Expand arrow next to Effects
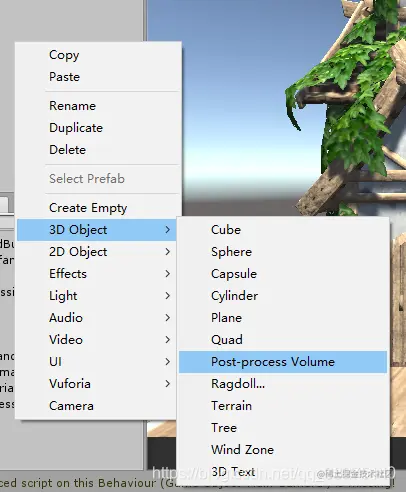Viewport: 406px width, 492px height. (168, 274)
